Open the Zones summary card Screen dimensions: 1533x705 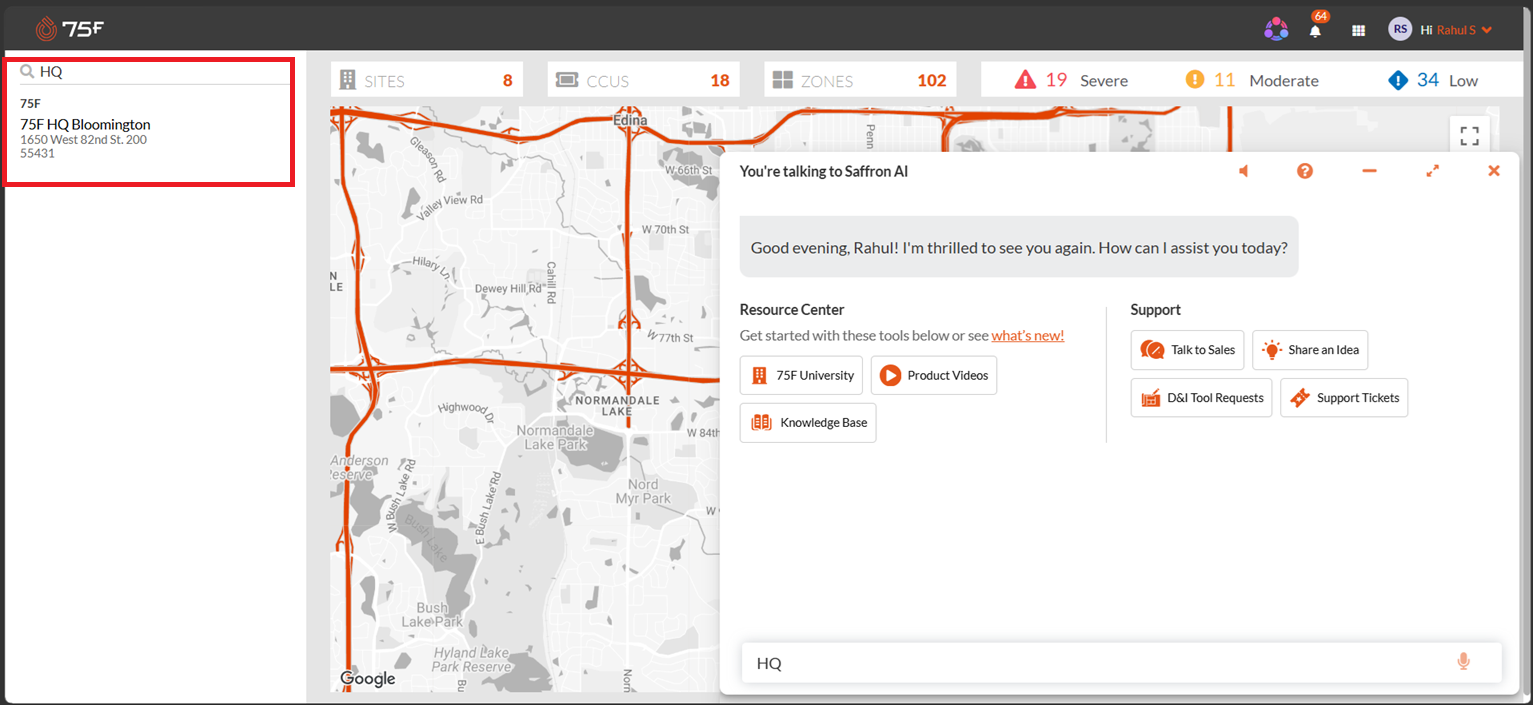coord(860,80)
